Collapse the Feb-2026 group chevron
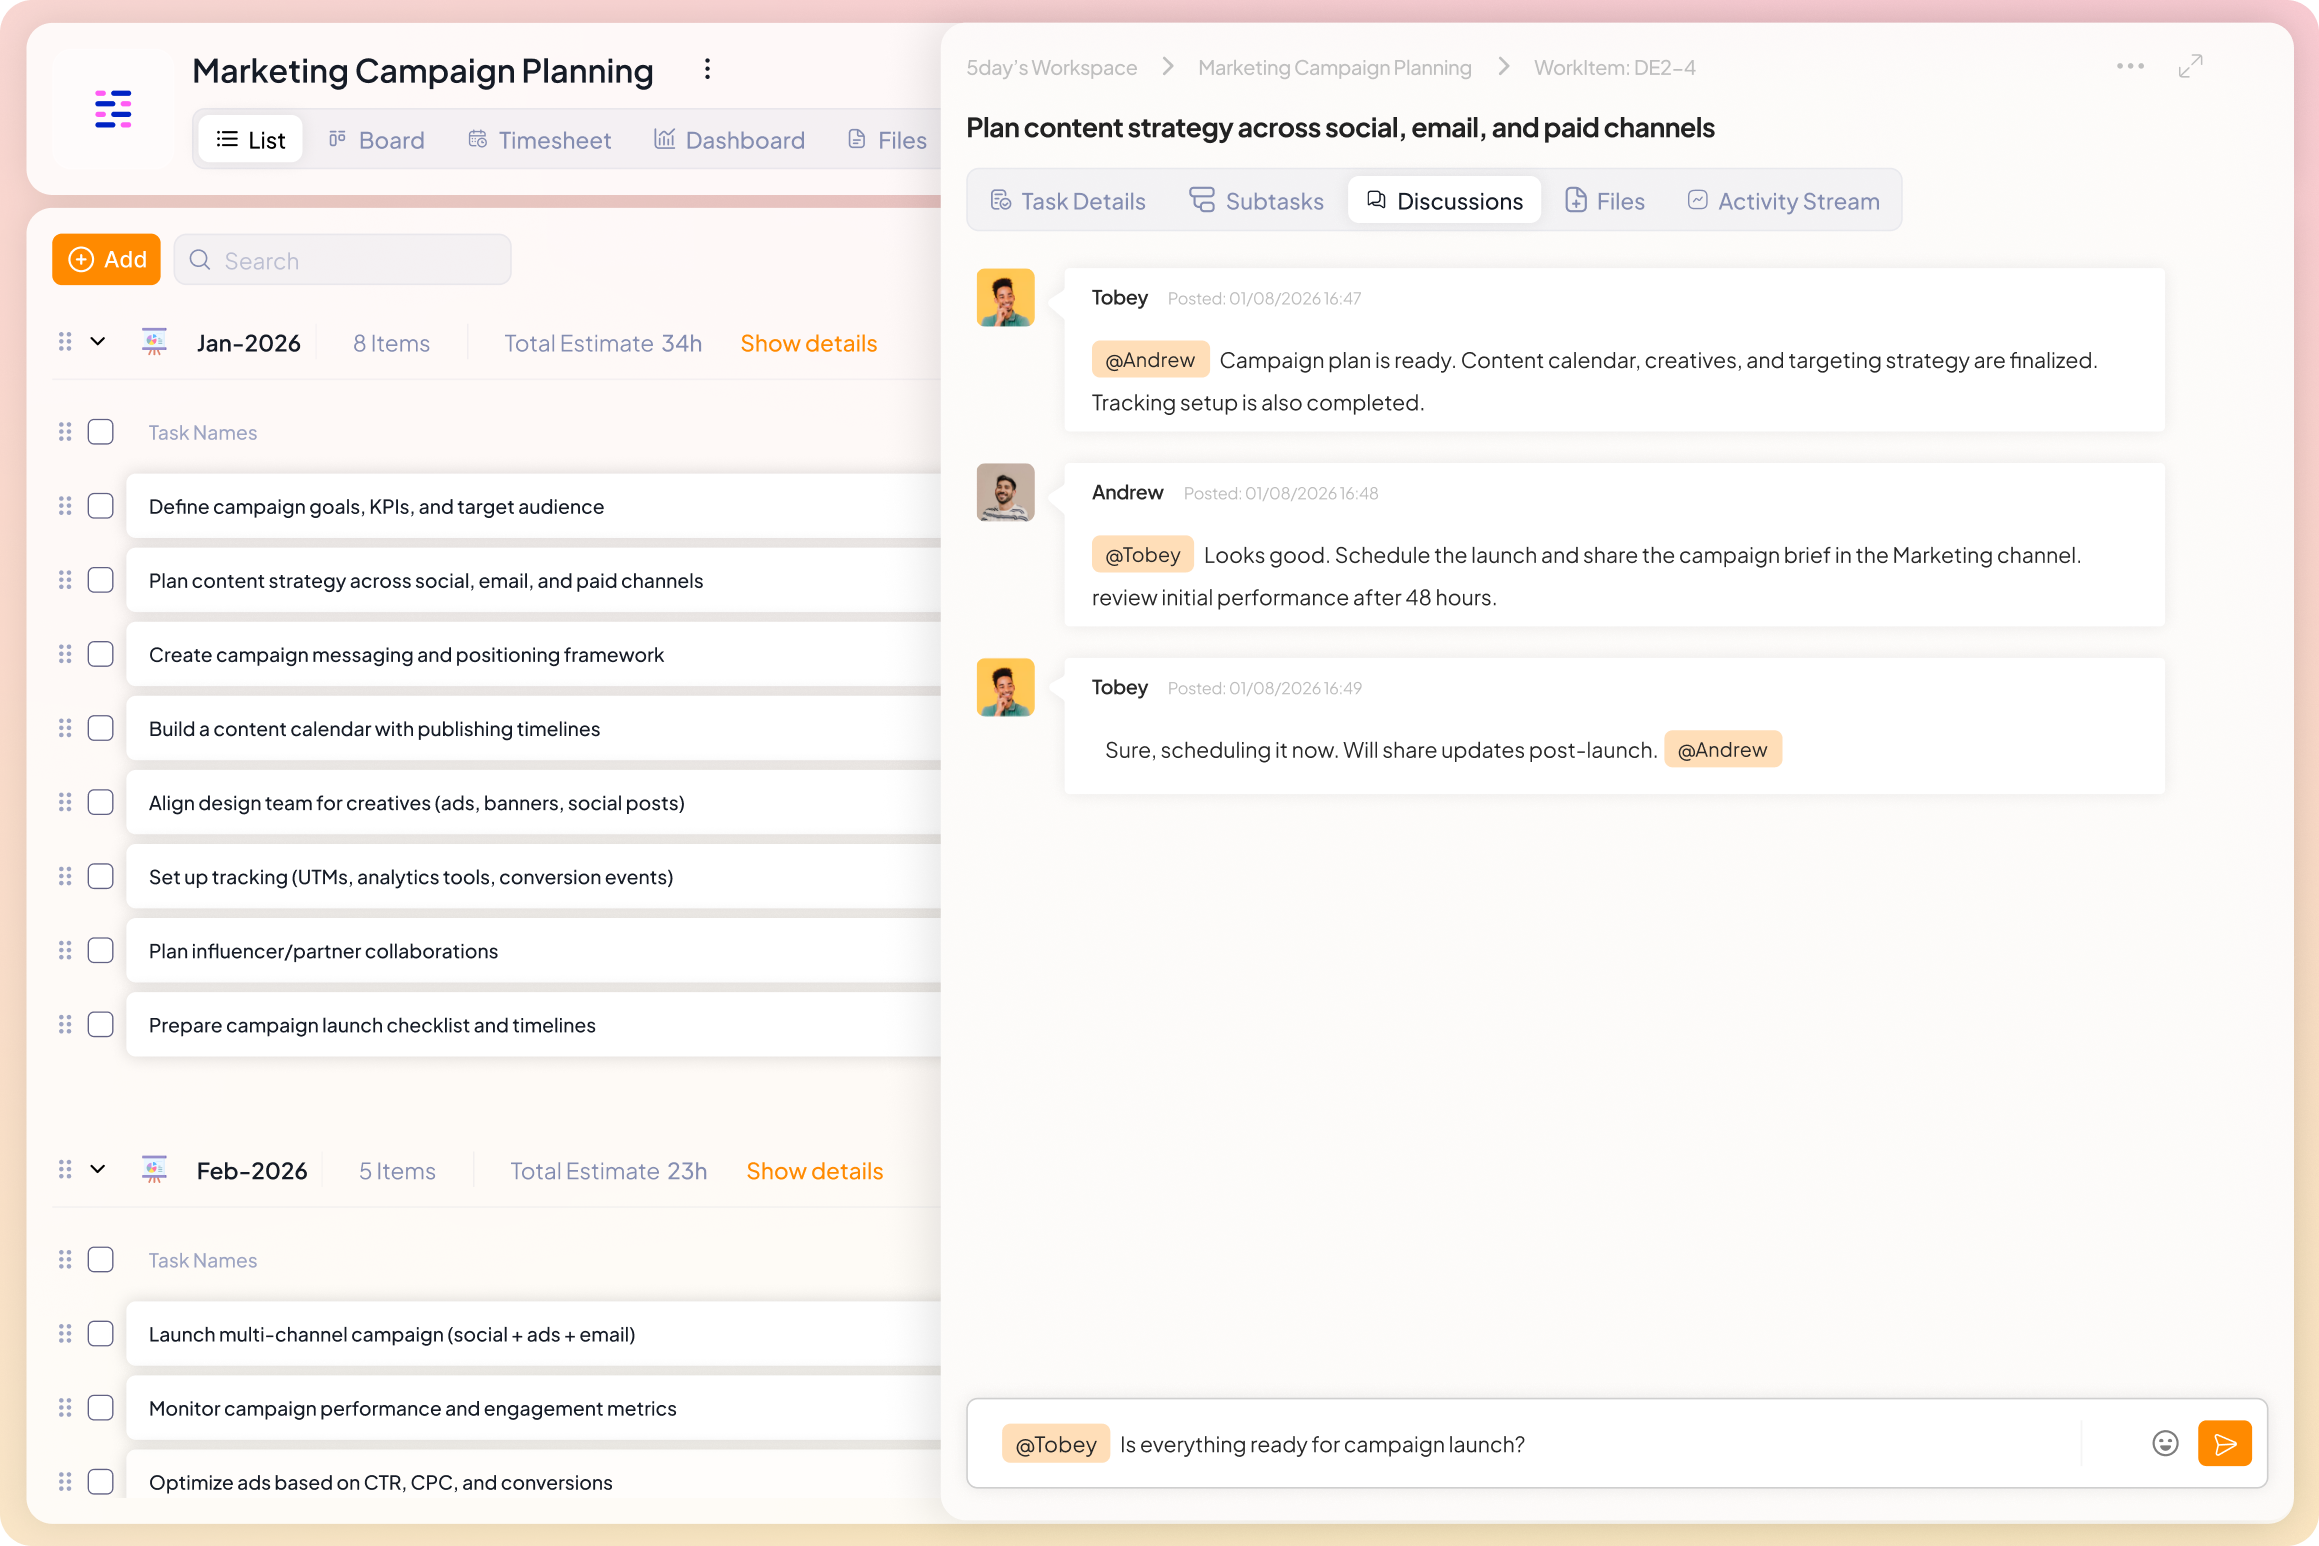The width and height of the screenshot is (2319, 1546). pyautogui.click(x=98, y=1169)
